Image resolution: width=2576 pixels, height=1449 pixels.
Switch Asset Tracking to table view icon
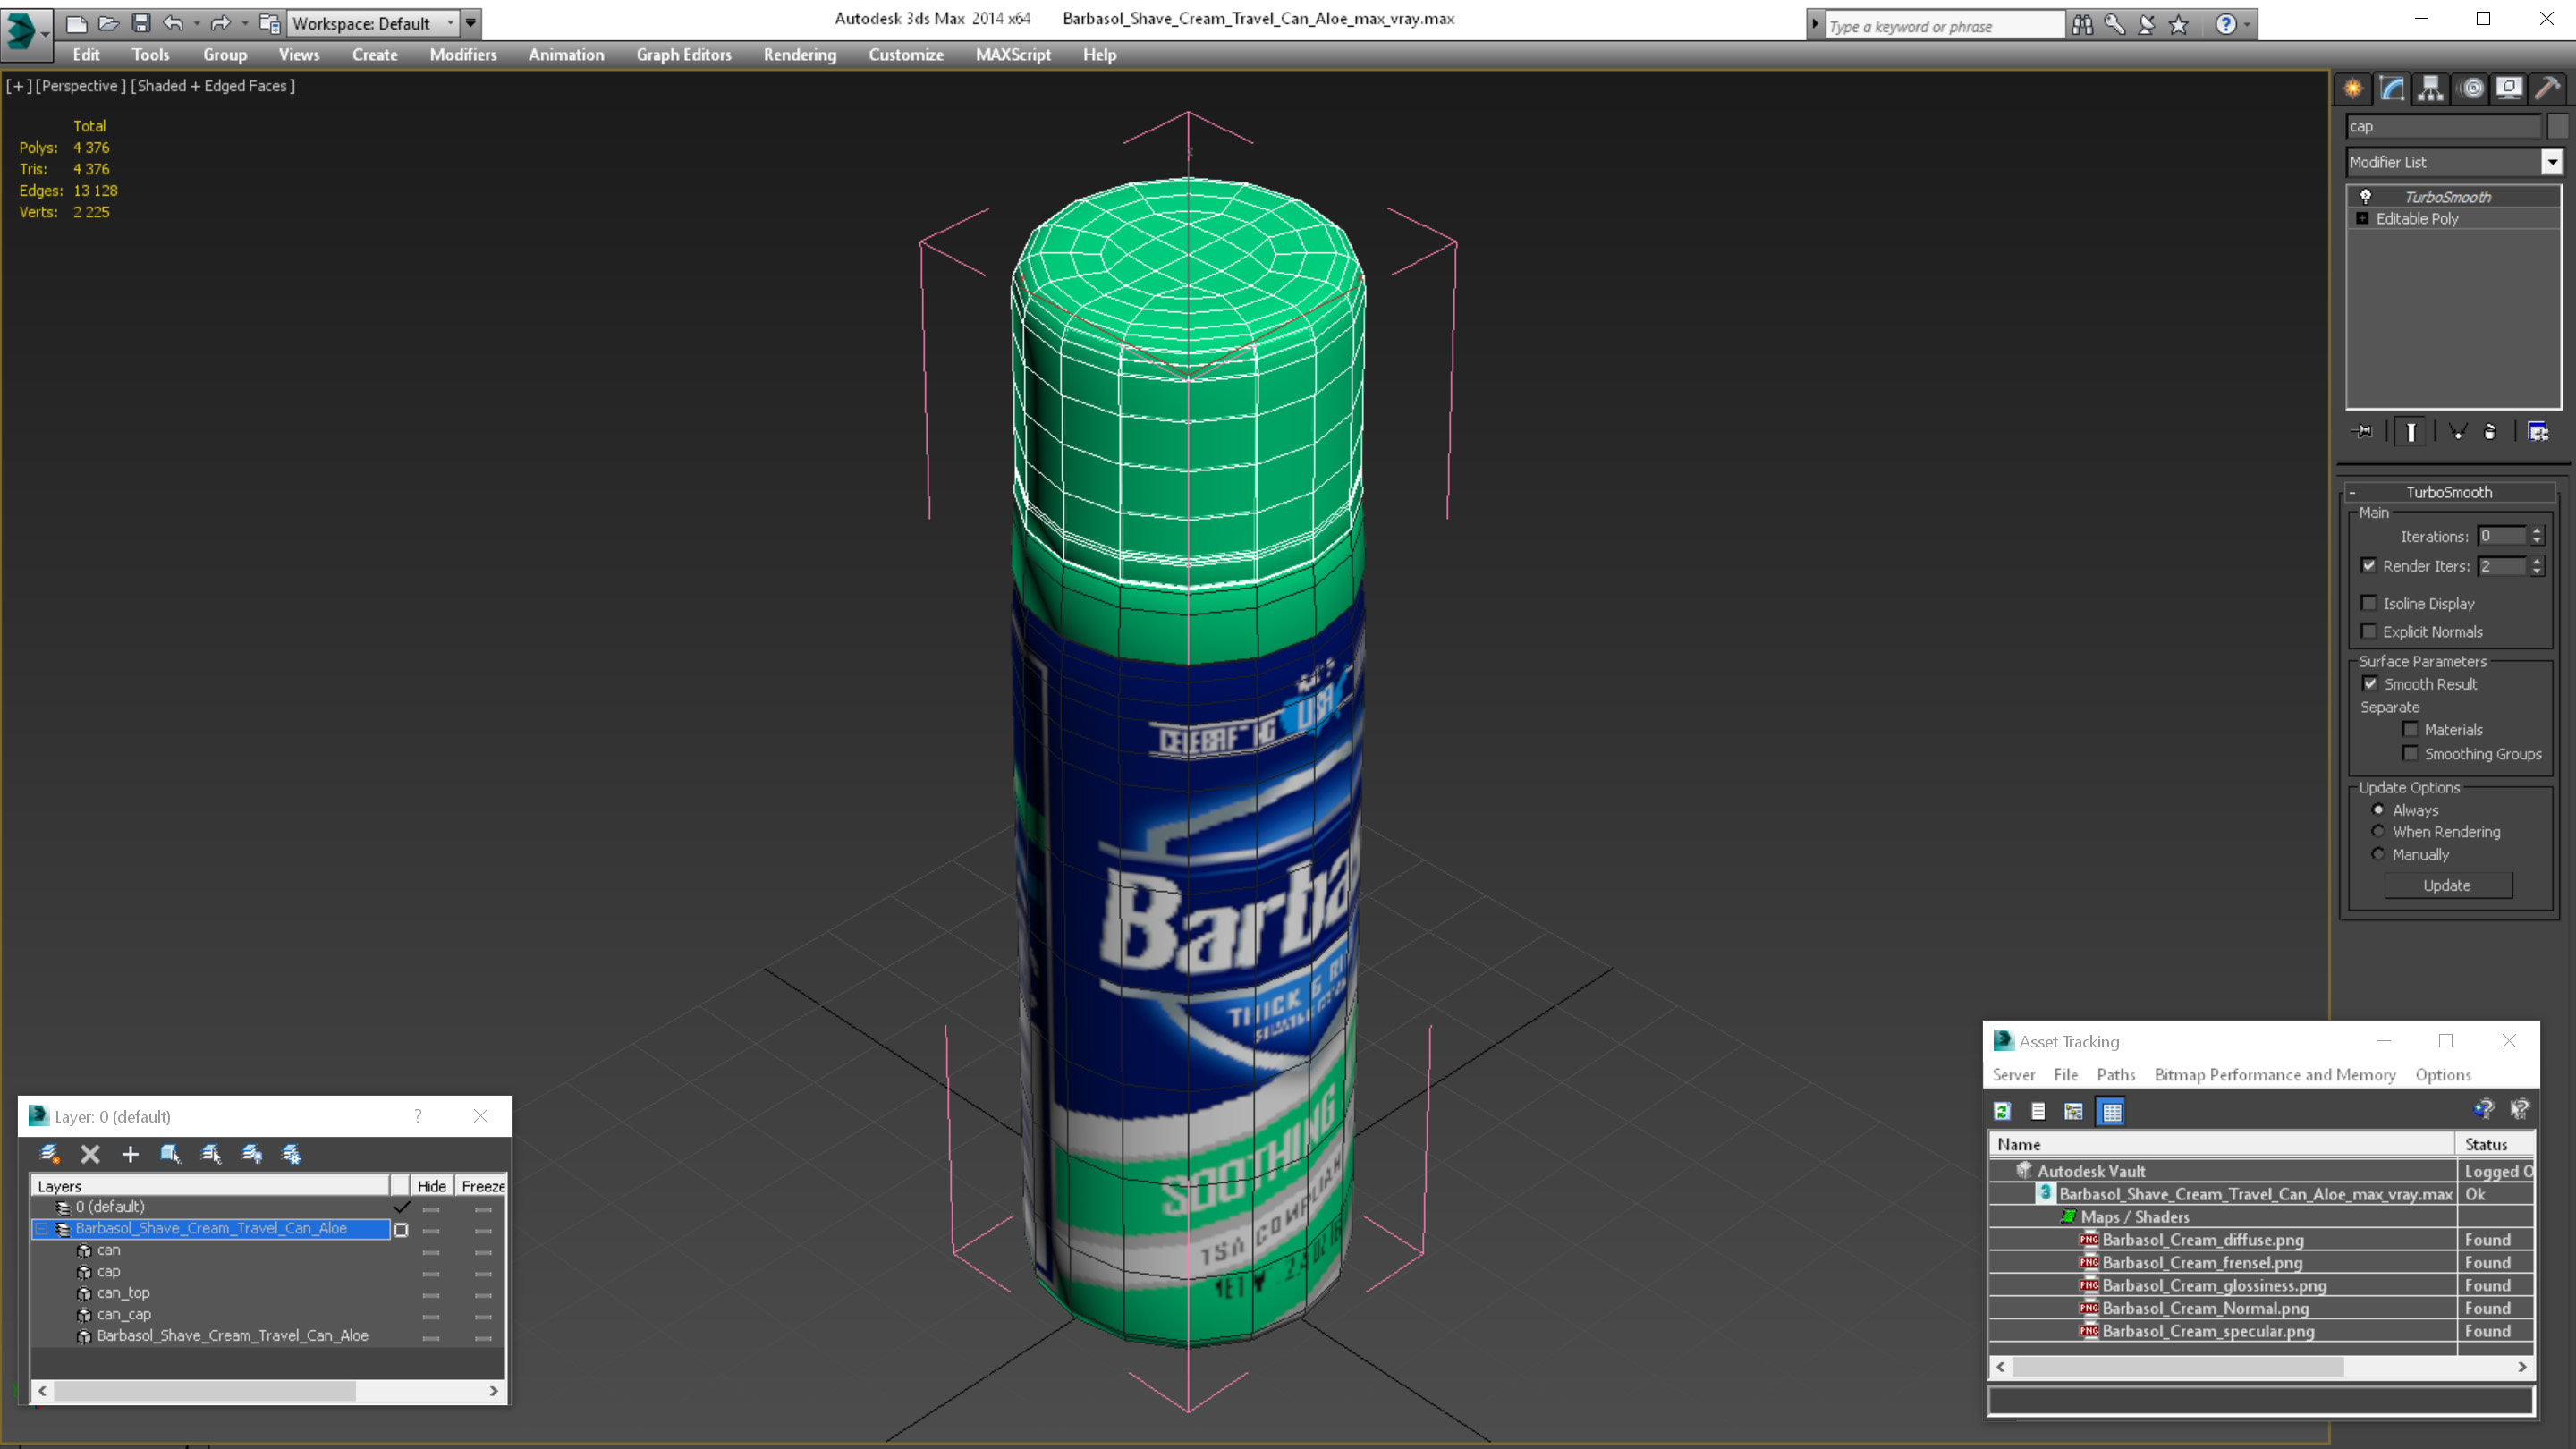click(2111, 1111)
